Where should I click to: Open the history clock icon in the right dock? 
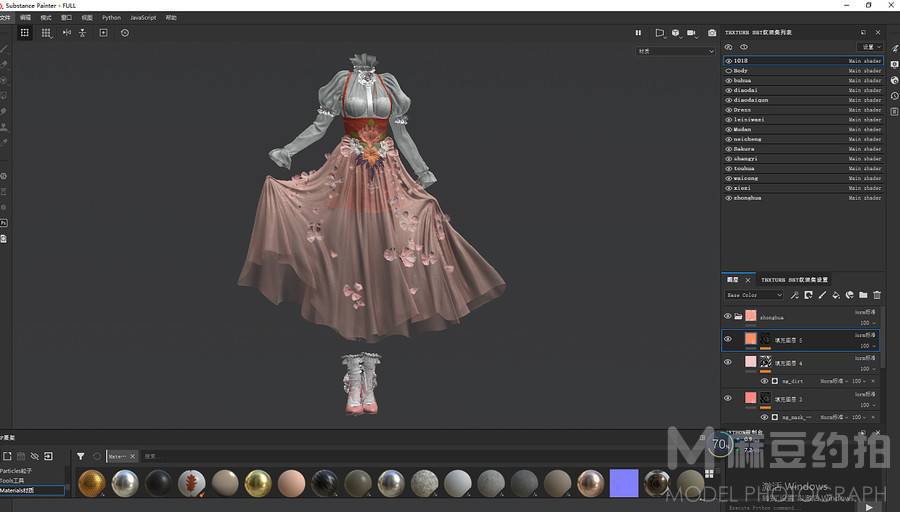(x=894, y=96)
